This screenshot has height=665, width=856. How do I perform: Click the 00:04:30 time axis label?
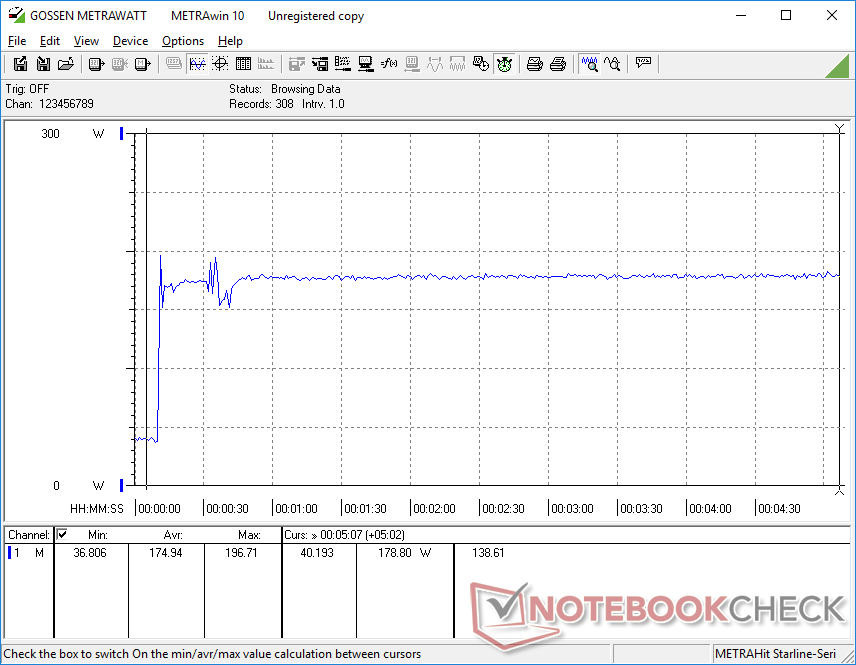(780, 509)
